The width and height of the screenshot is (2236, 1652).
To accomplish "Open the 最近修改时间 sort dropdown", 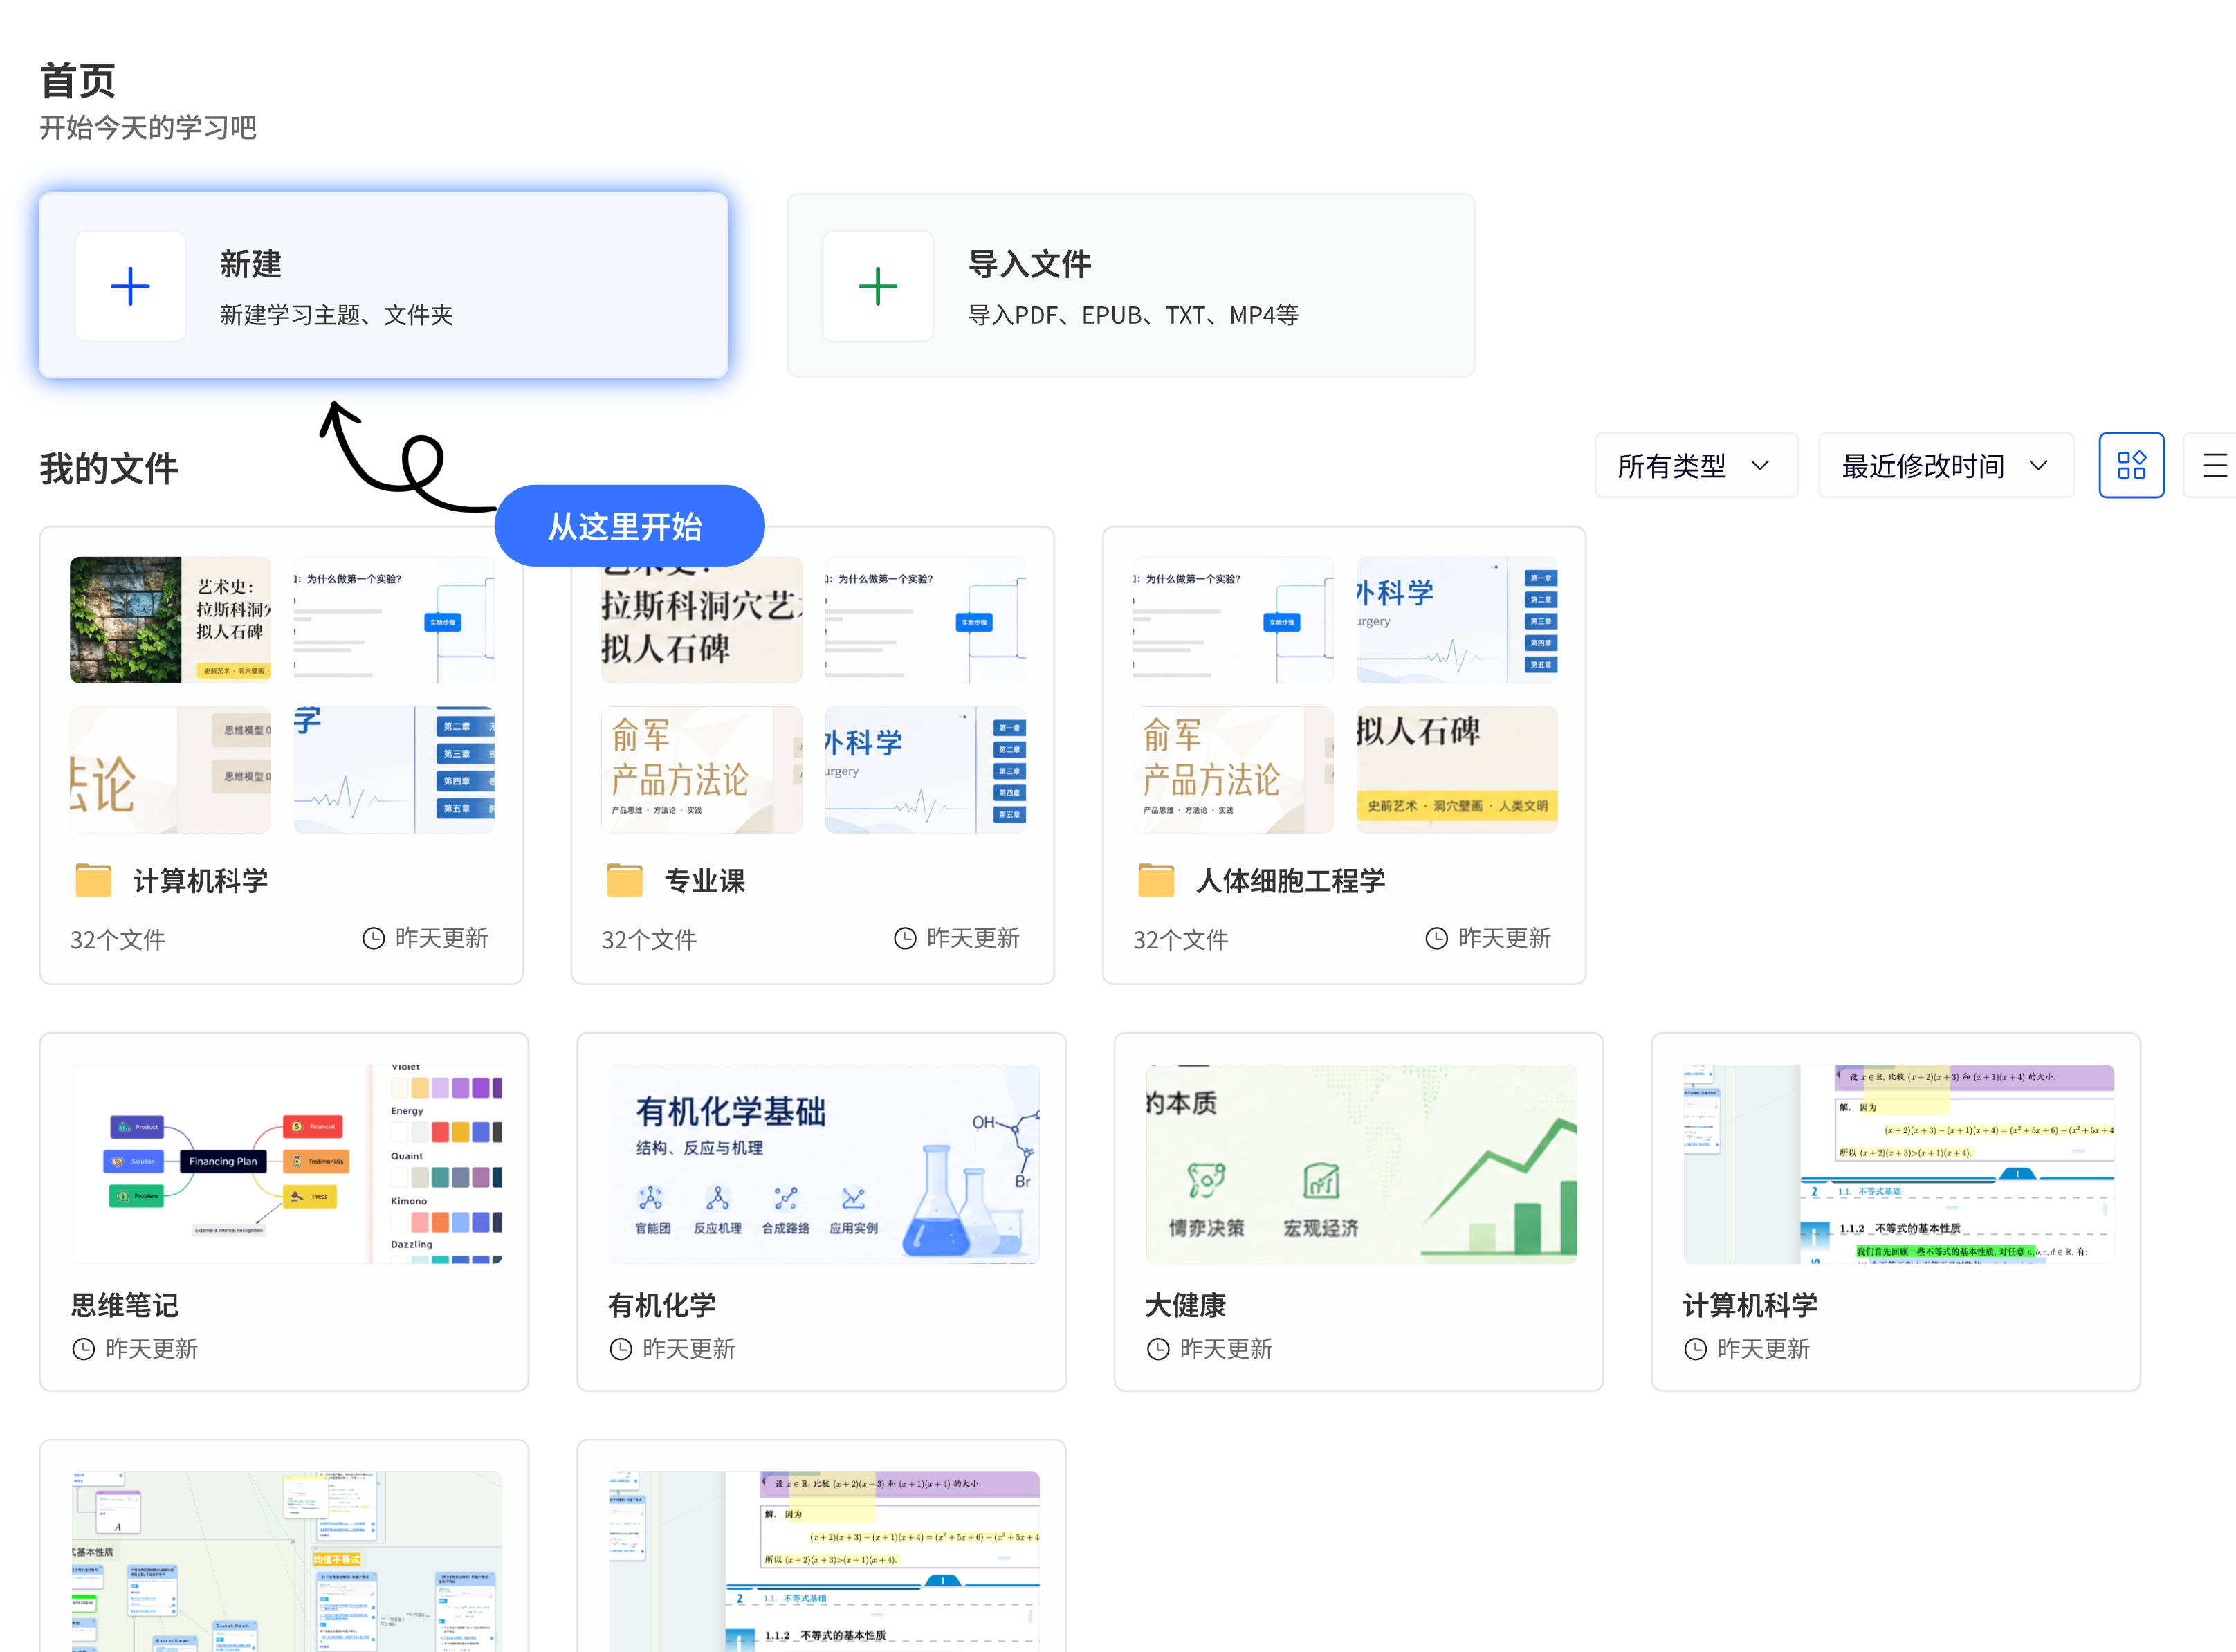I will tap(1946, 465).
